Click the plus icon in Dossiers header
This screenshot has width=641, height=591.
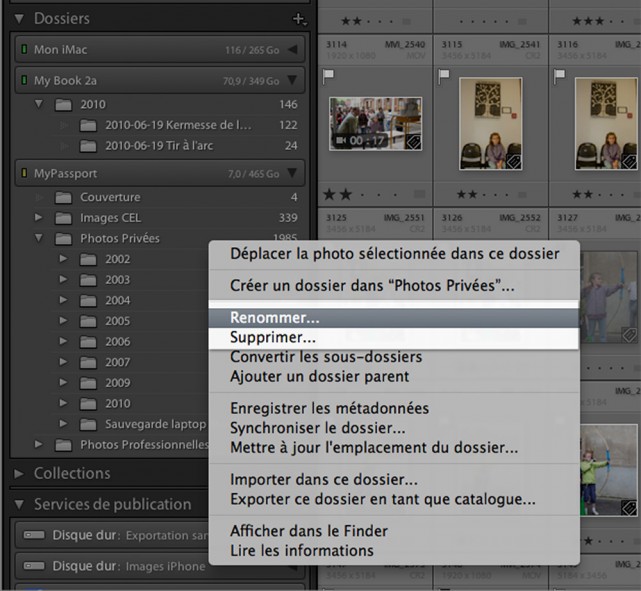(x=300, y=19)
